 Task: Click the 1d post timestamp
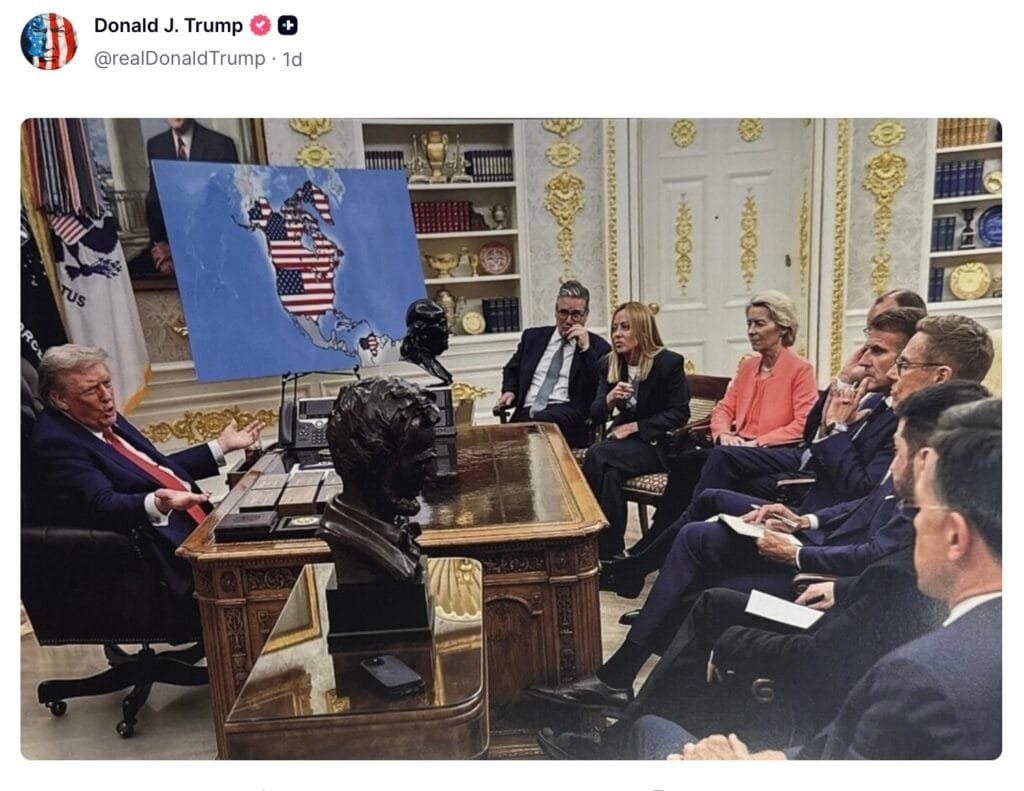292,59
